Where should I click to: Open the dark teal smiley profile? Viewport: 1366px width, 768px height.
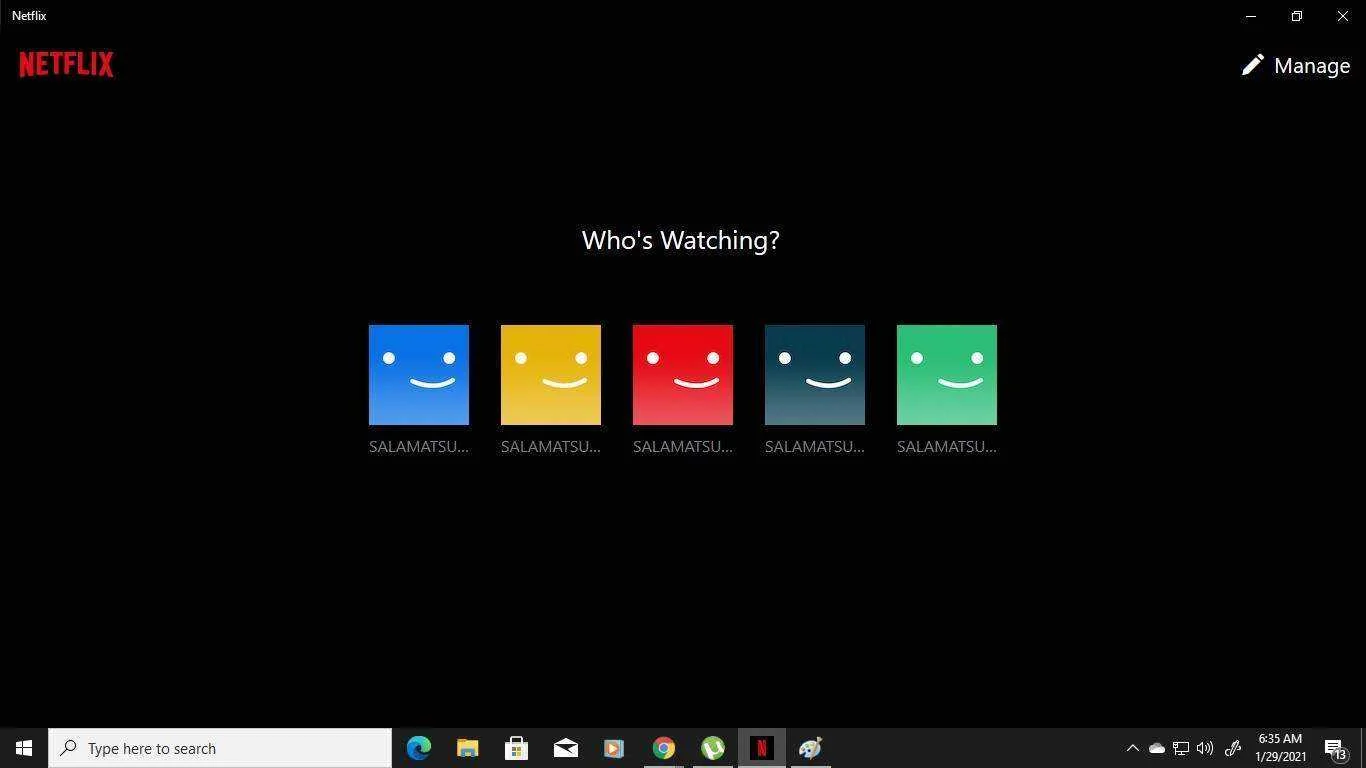pos(815,375)
